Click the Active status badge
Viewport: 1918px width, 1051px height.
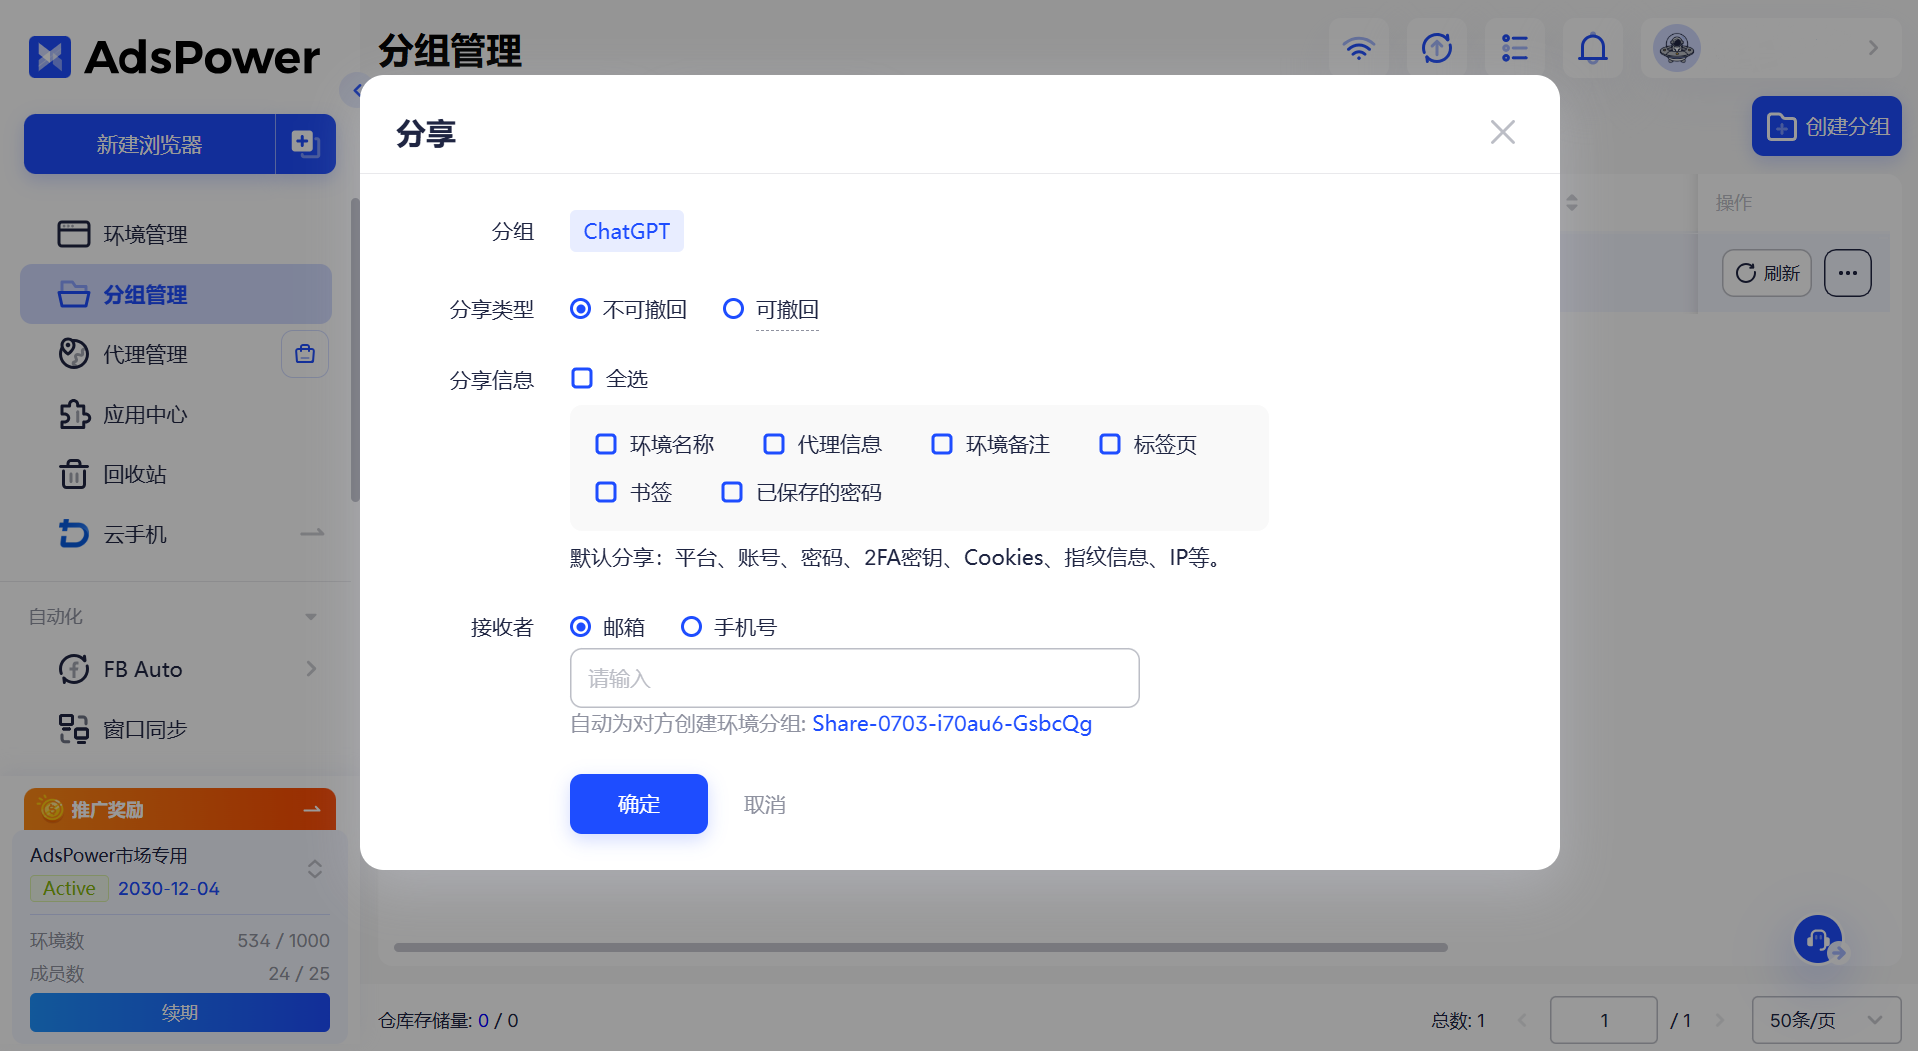coord(69,888)
